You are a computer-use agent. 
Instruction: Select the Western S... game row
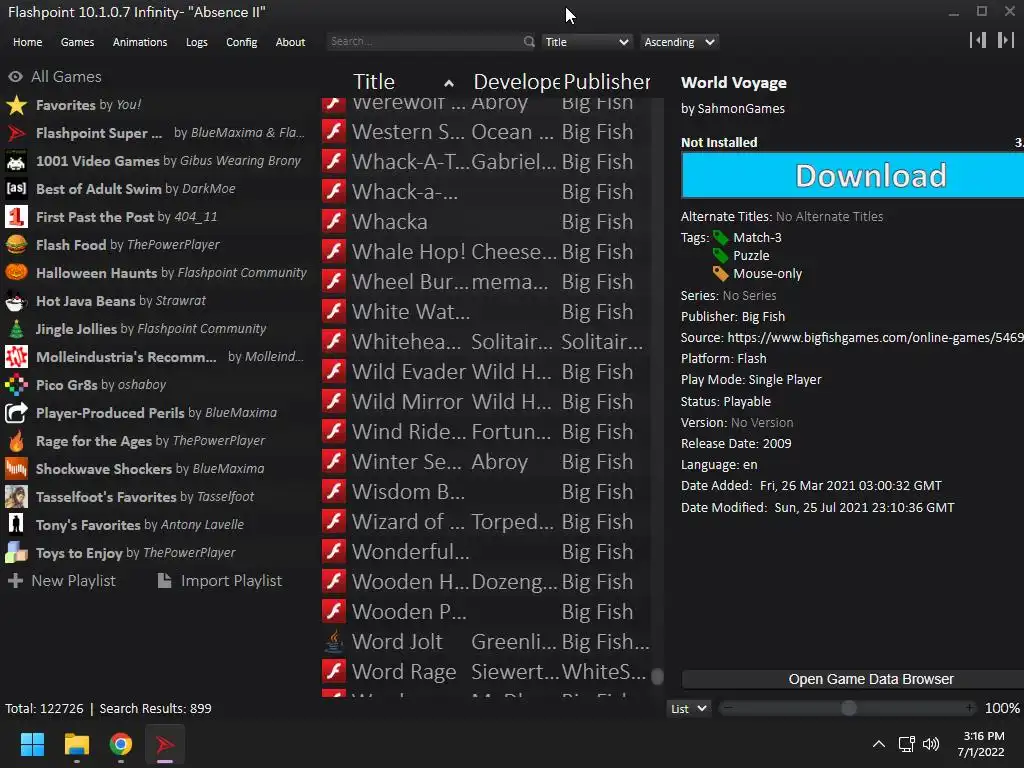[485, 132]
